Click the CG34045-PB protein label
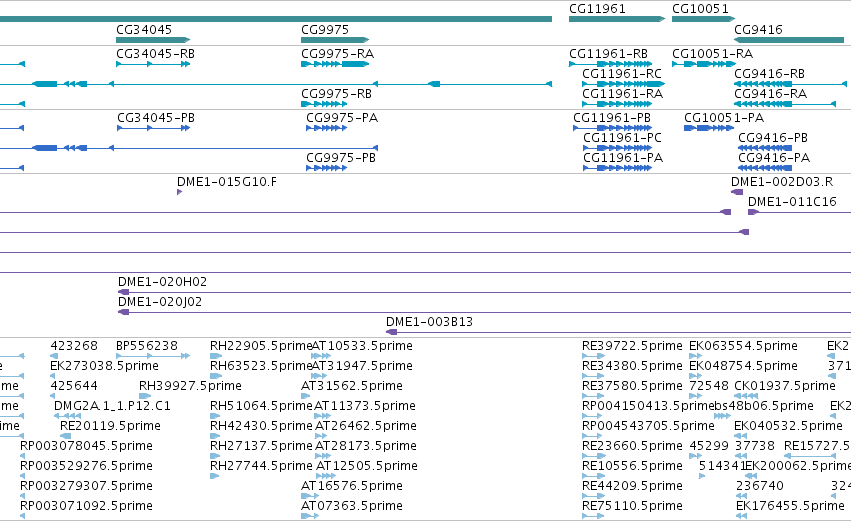This screenshot has height=521, width=851. [156, 118]
